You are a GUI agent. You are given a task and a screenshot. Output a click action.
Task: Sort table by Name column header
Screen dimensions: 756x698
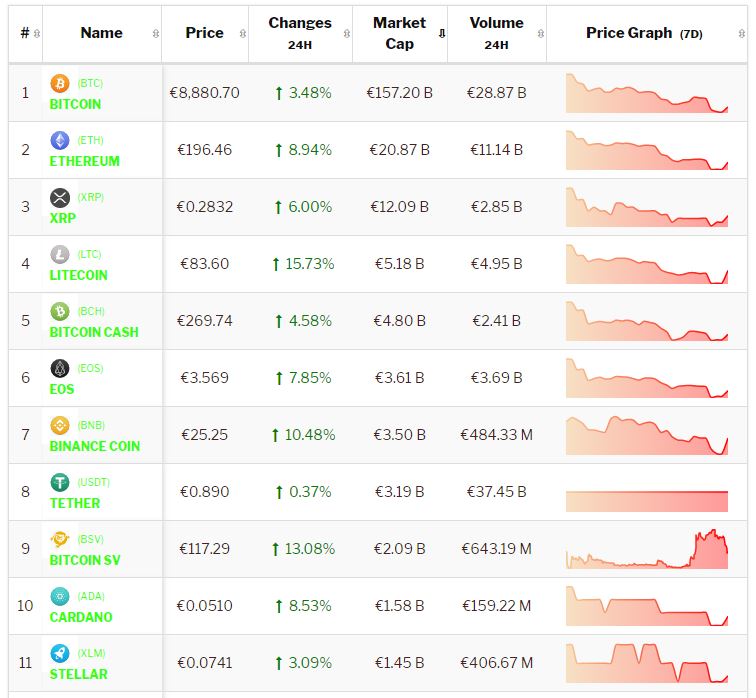(x=101, y=33)
